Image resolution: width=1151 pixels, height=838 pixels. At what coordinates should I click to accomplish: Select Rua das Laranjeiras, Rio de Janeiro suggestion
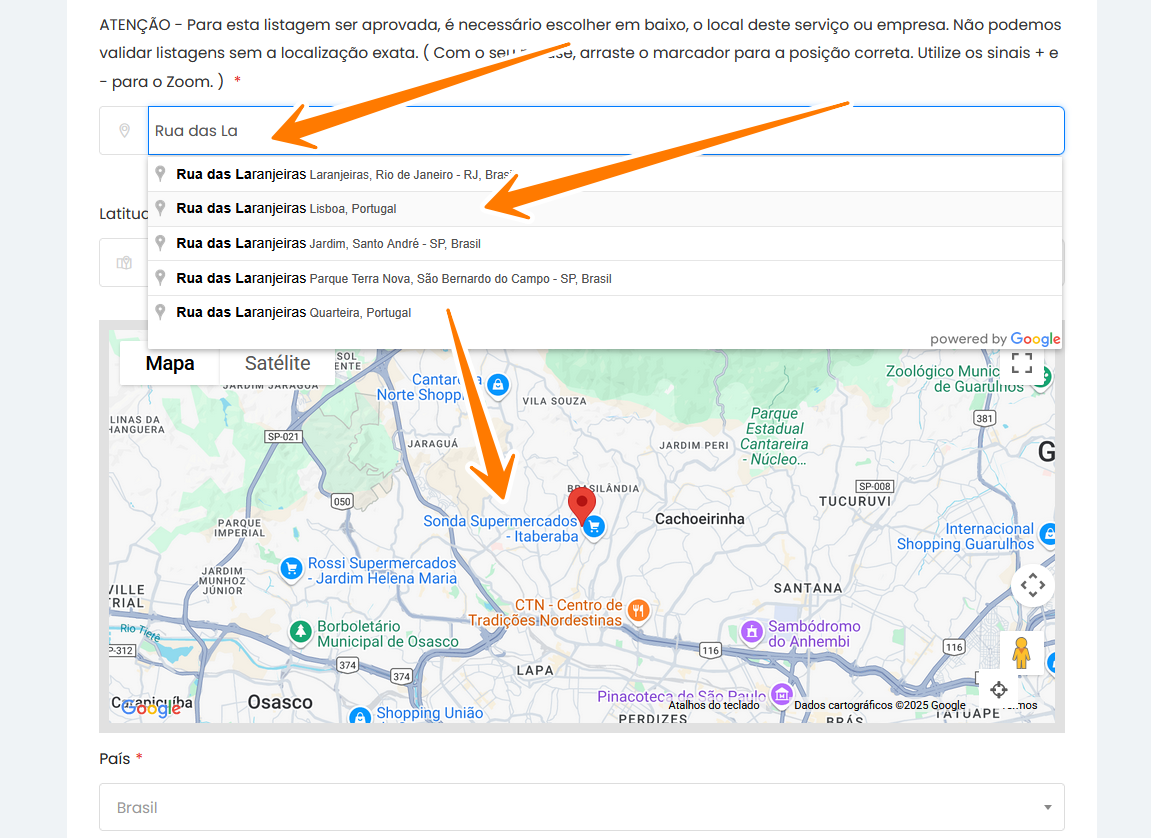point(605,175)
